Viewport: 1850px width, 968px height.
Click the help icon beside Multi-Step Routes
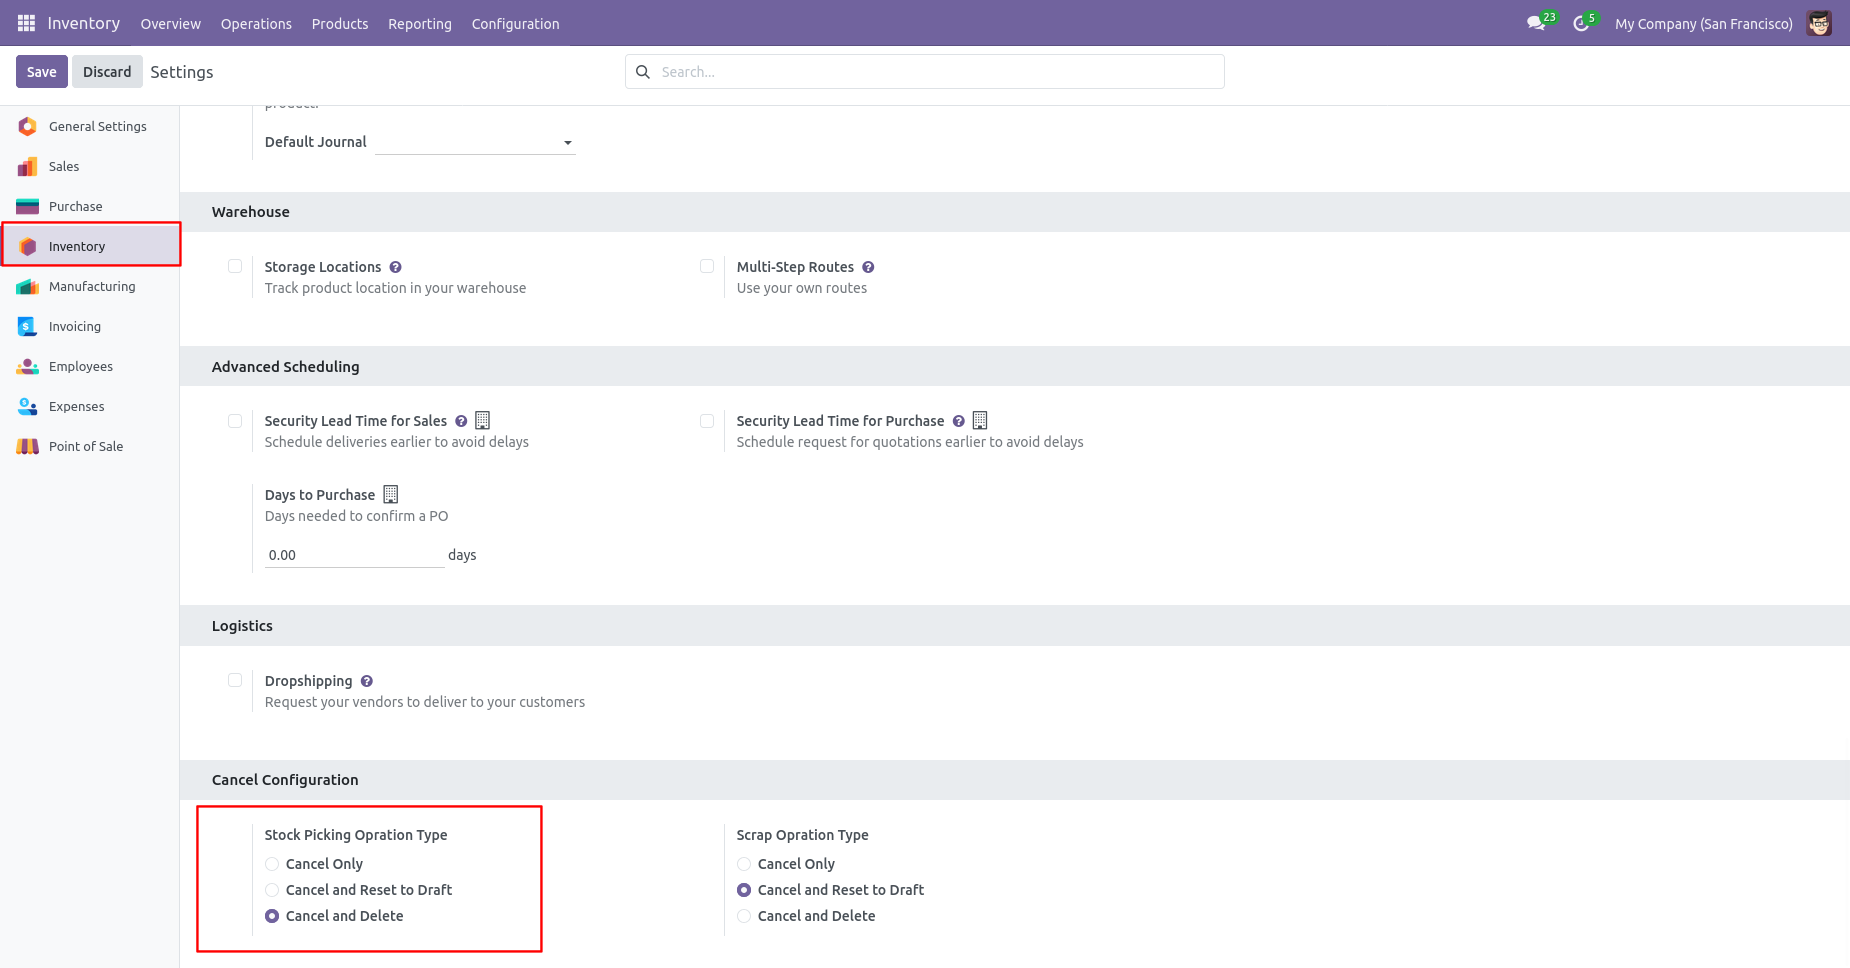pos(868,267)
